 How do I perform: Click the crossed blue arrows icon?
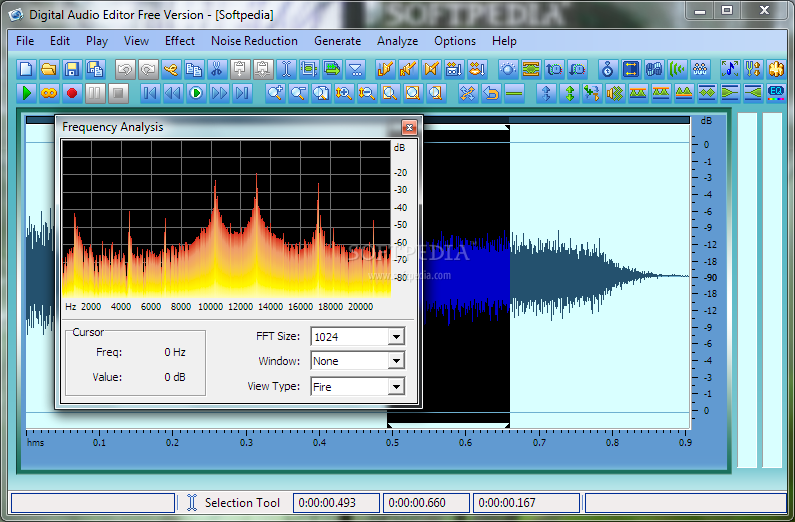click(x=467, y=93)
